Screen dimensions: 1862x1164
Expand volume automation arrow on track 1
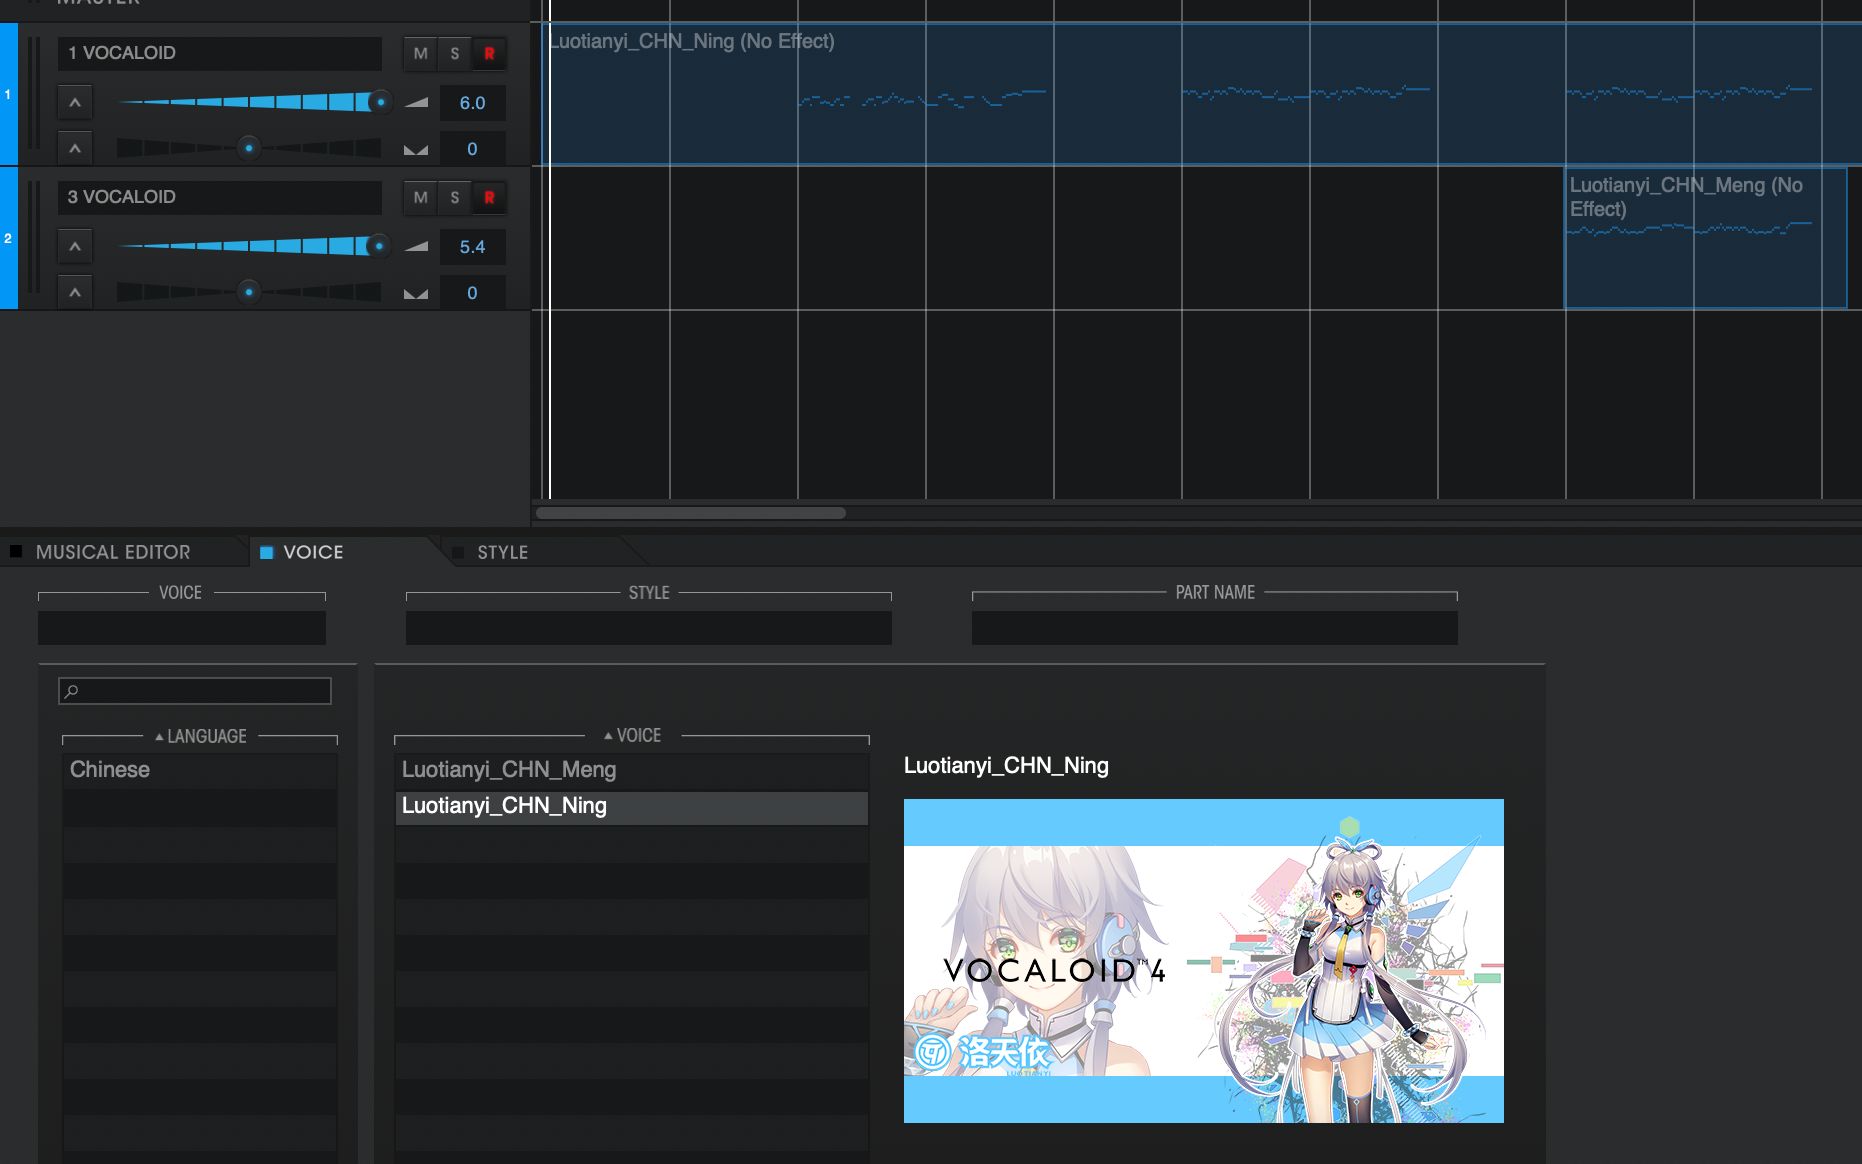tap(75, 102)
